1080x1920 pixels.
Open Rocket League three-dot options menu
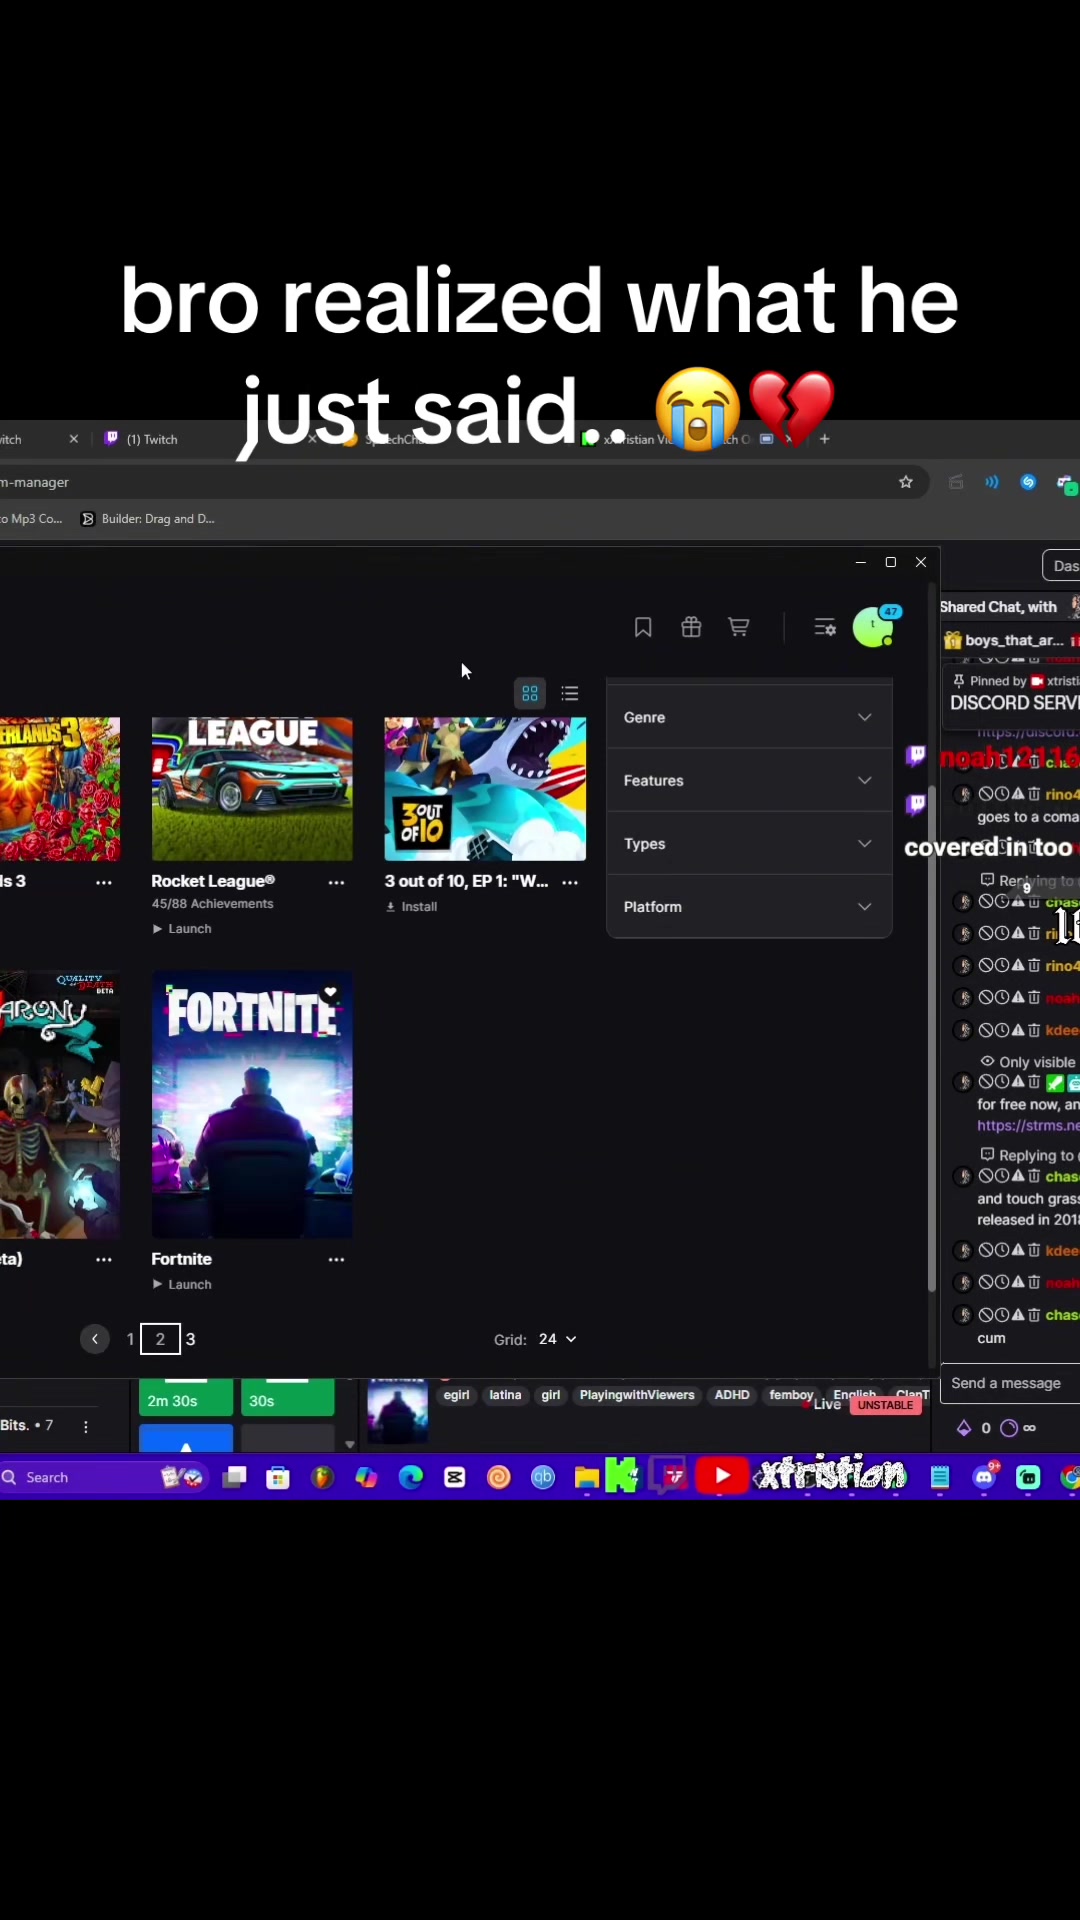[336, 882]
